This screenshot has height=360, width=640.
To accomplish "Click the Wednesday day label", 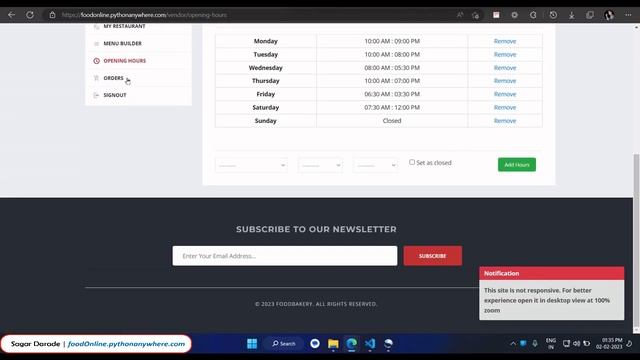I will point(265,68).
